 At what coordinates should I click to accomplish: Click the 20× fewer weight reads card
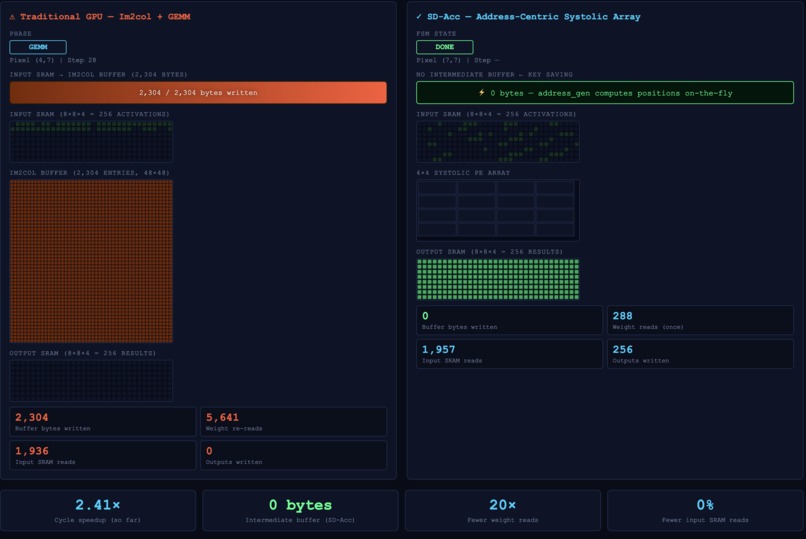[x=503, y=510]
